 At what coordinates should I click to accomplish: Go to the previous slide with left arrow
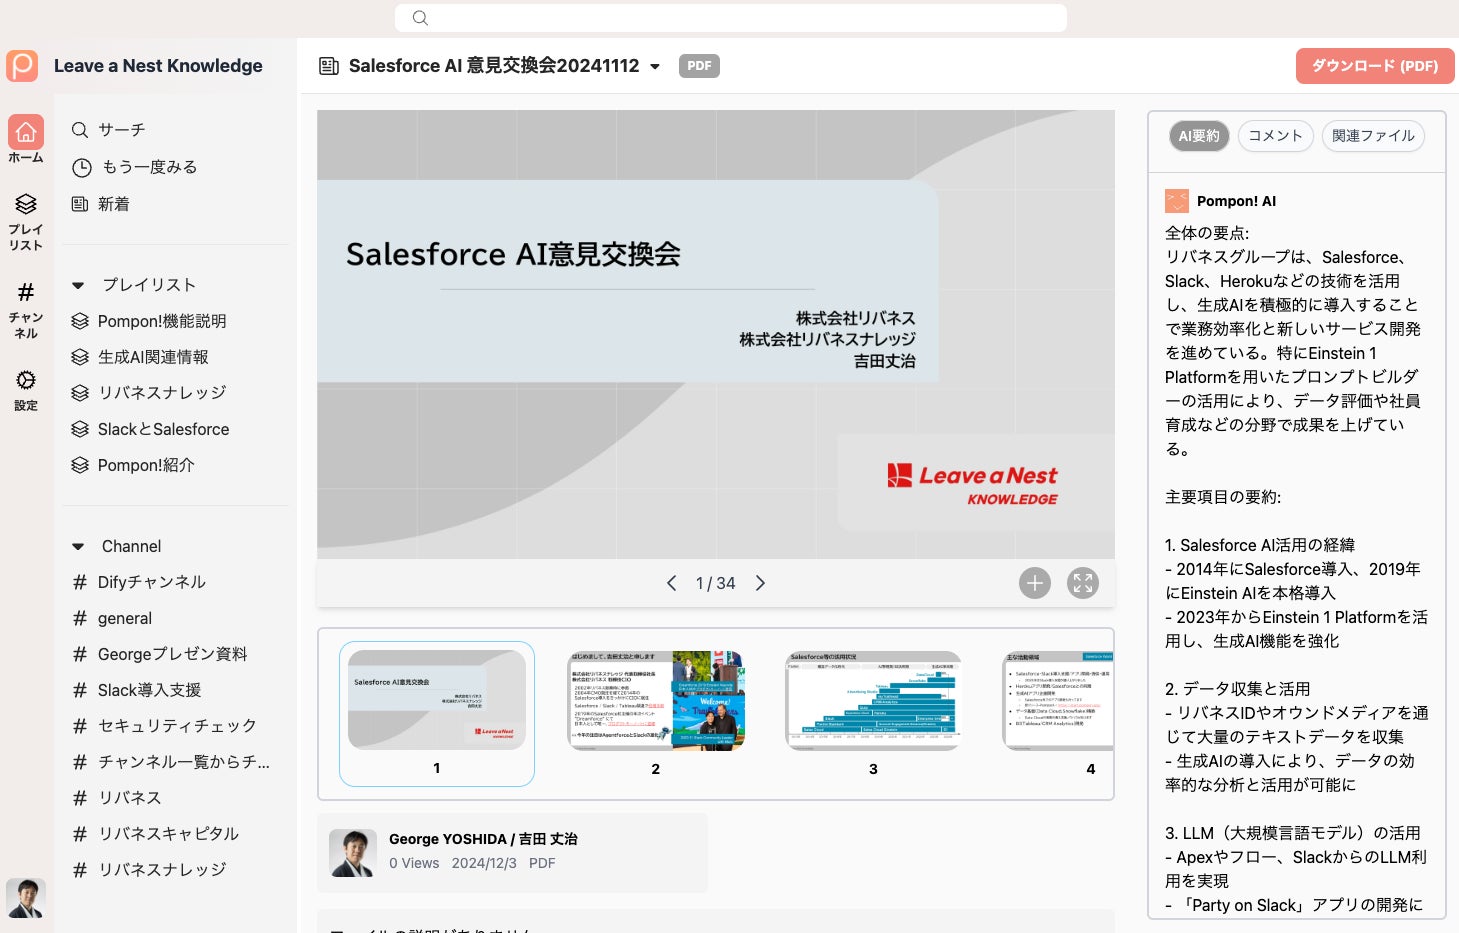pyautogui.click(x=672, y=583)
